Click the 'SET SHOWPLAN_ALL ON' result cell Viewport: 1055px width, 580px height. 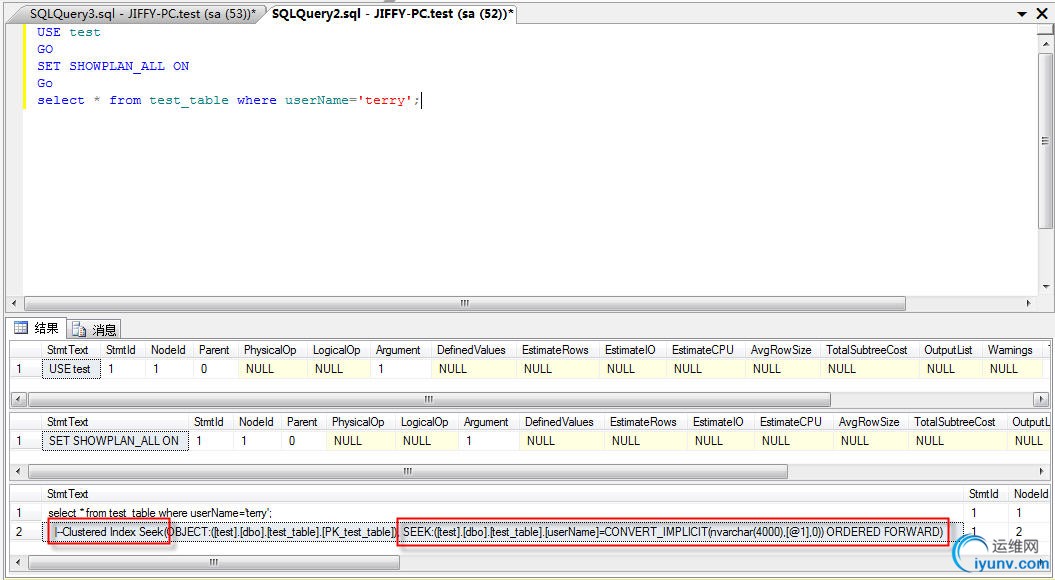pos(114,441)
